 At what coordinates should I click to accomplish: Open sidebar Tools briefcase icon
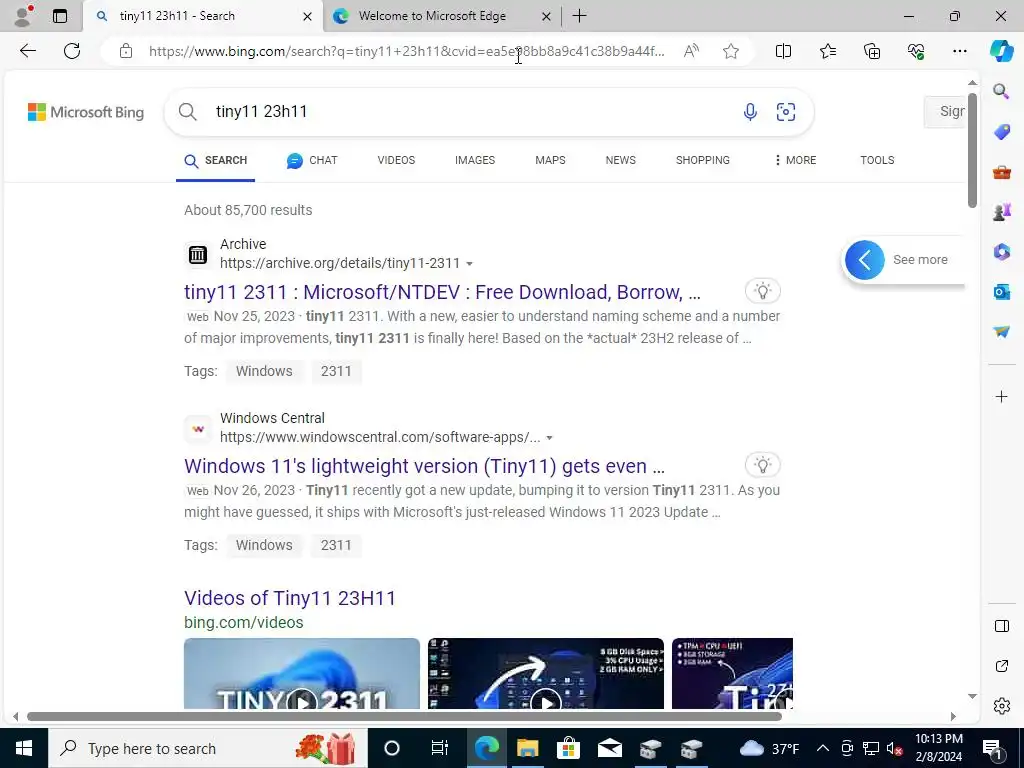[x=1001, y=172]
